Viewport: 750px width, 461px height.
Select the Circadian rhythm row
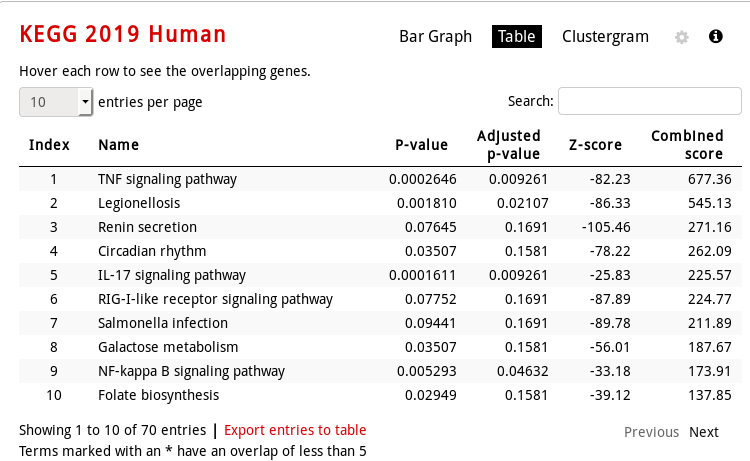pyautogui.click(x=380, y=251)
